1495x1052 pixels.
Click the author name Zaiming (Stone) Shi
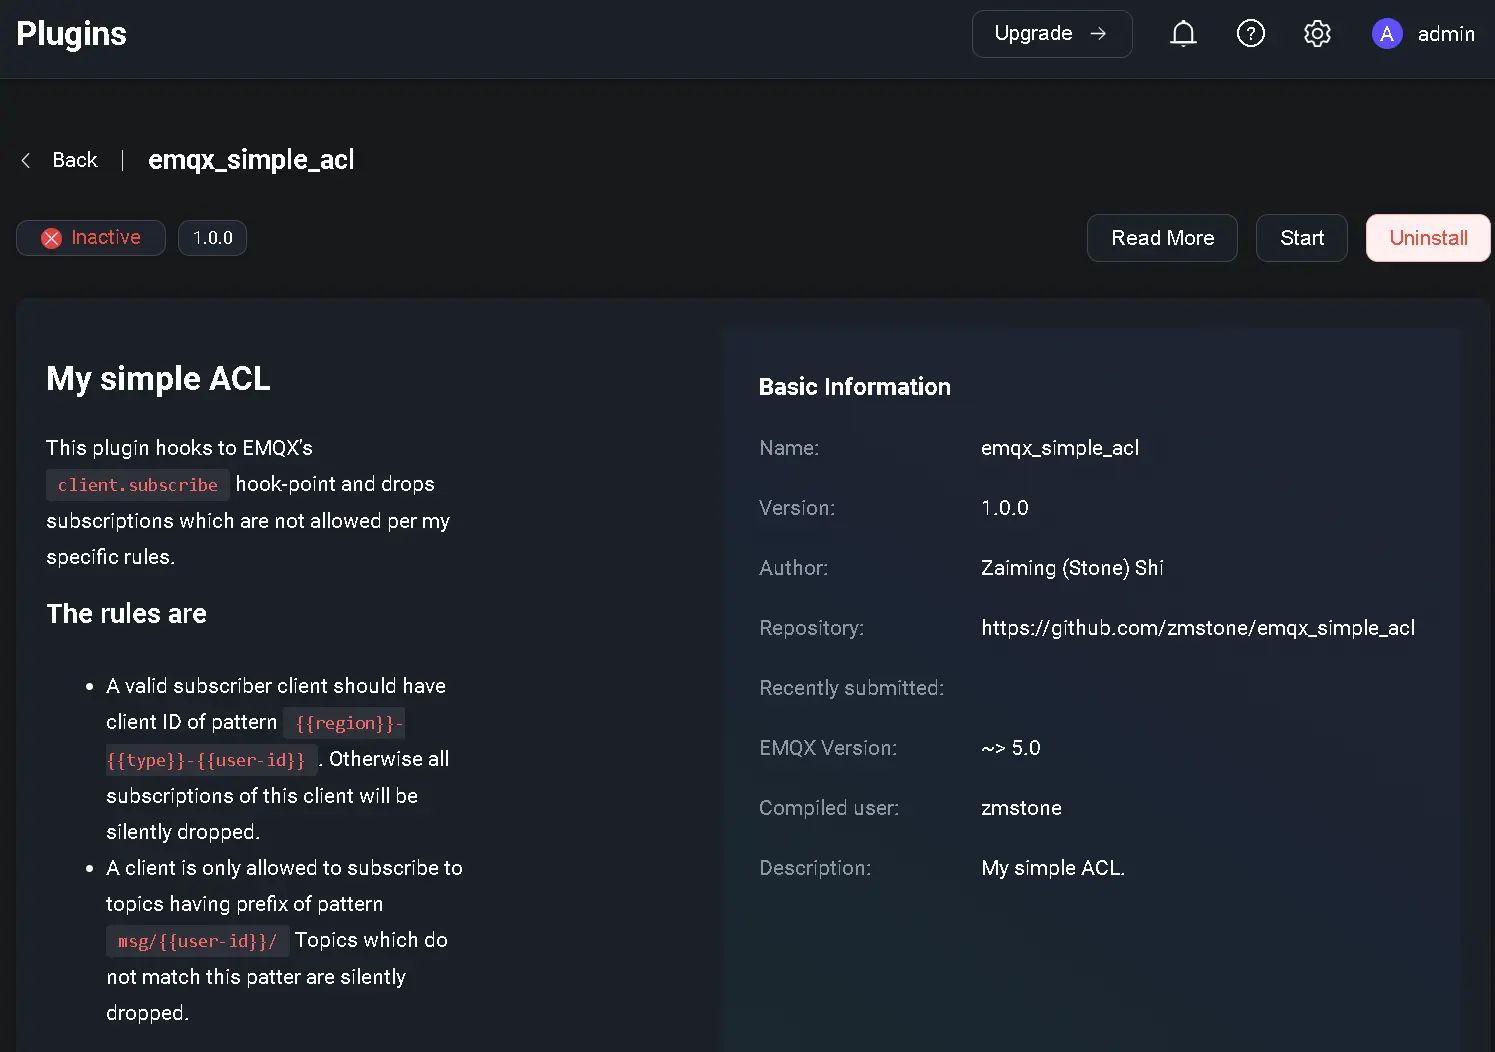pos(1072,568)
